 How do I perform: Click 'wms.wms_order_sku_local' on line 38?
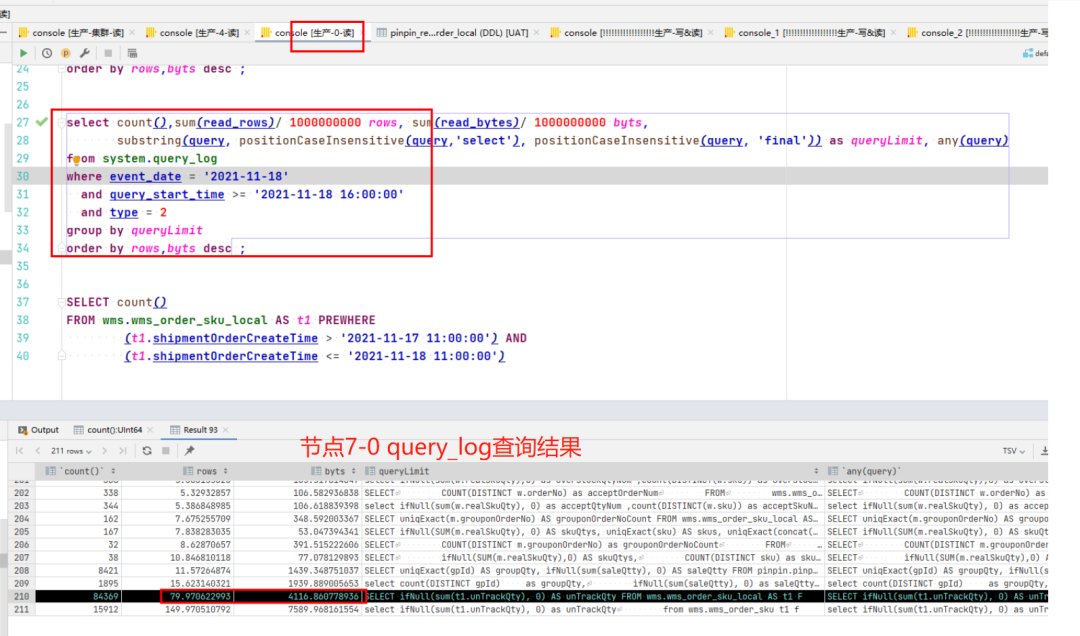coord(185,320)
